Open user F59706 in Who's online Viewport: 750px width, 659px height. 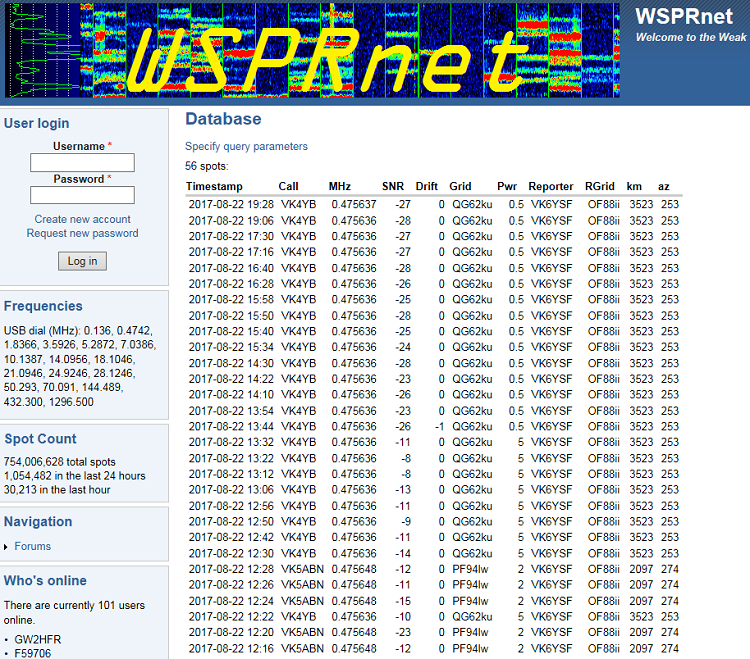(34, 653)
